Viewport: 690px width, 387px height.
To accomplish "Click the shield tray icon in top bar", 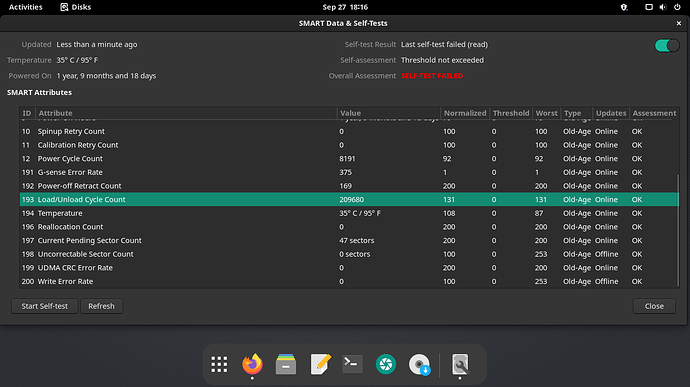I will (624, 7).
